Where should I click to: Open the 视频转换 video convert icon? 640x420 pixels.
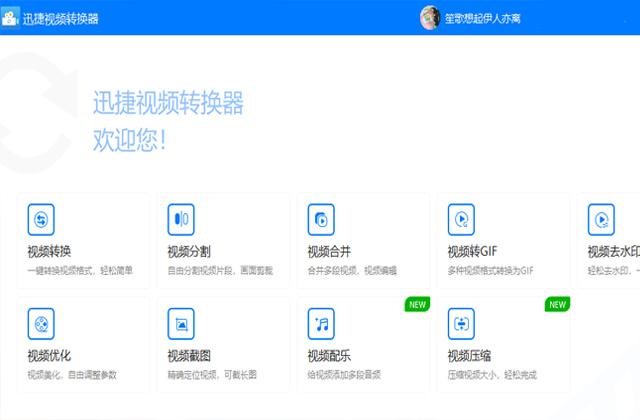tap(41, 220)
